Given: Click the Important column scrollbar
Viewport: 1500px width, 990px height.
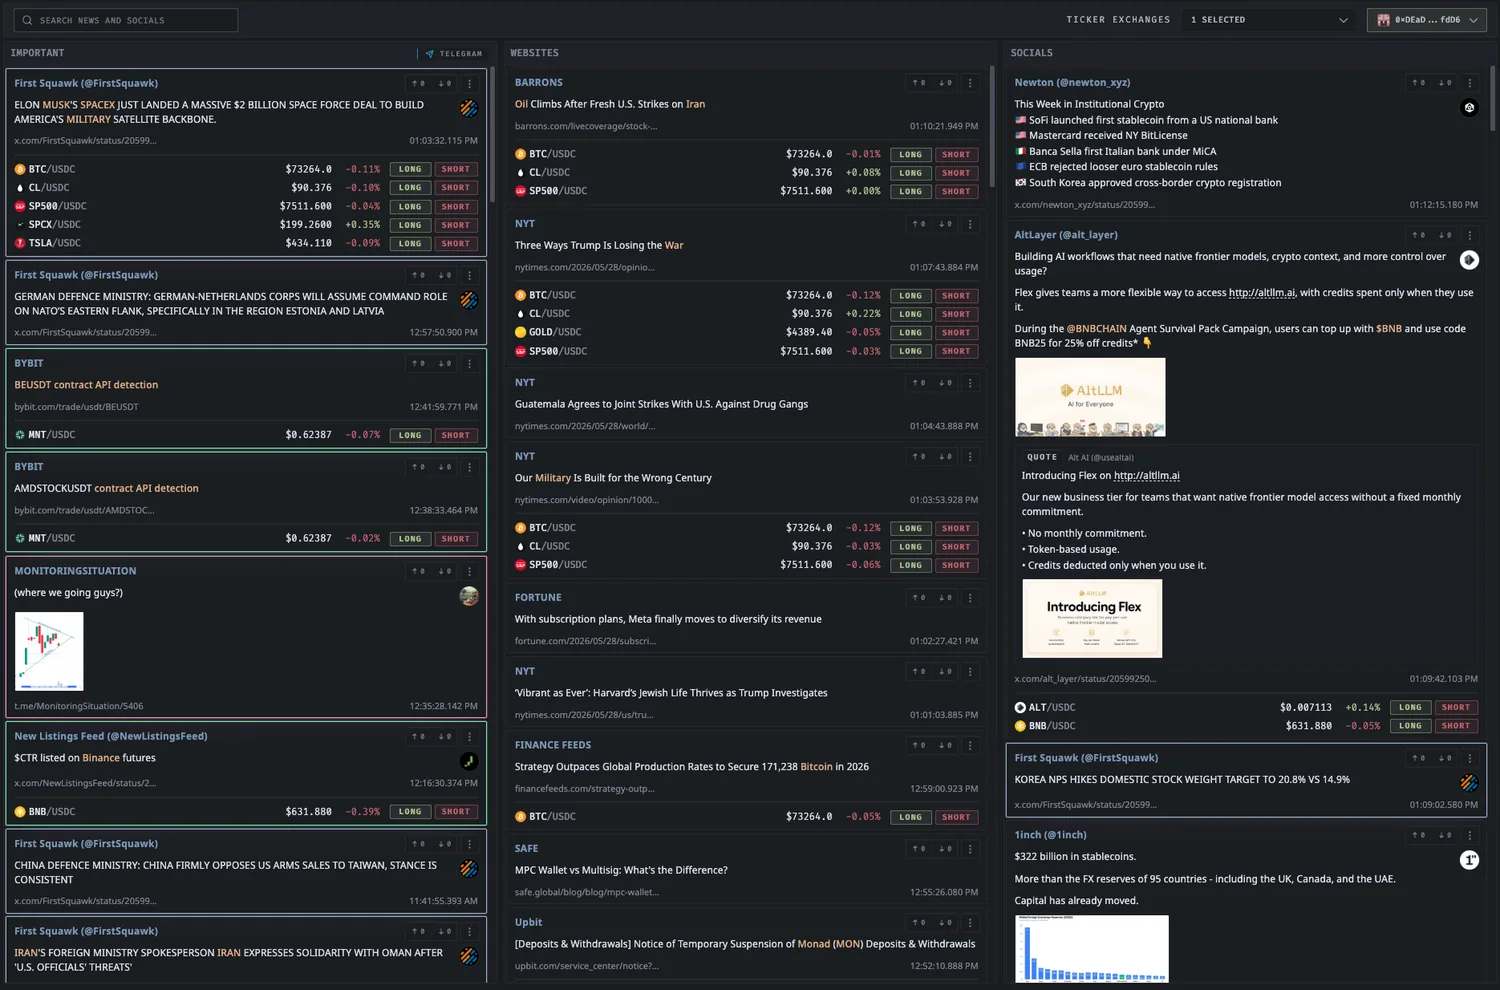Looking at the screenshot, I should (492, 135).
